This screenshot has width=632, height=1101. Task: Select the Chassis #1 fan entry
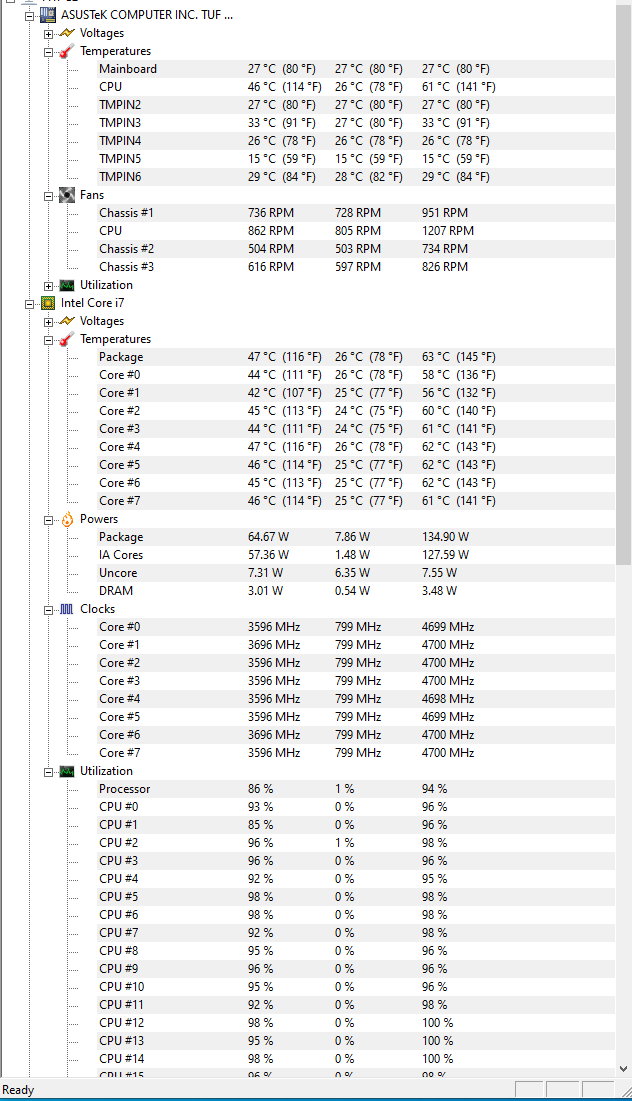[x=126, y=212]
